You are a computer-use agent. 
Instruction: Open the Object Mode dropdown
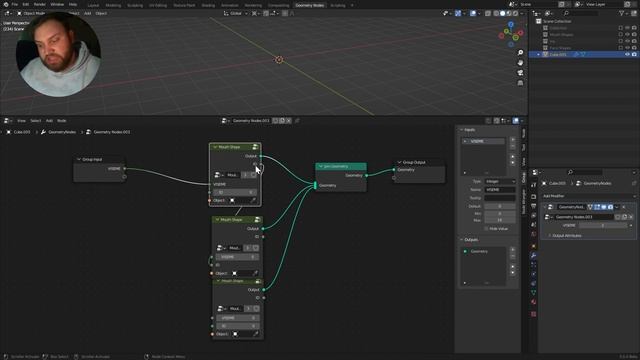(x=31, y=13)
